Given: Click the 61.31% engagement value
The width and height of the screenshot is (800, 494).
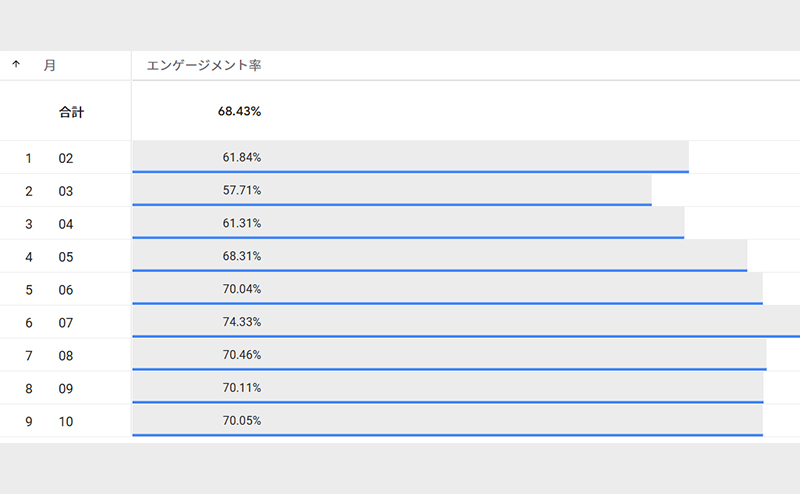Looking at the screenshot, I should coord(242,223).
